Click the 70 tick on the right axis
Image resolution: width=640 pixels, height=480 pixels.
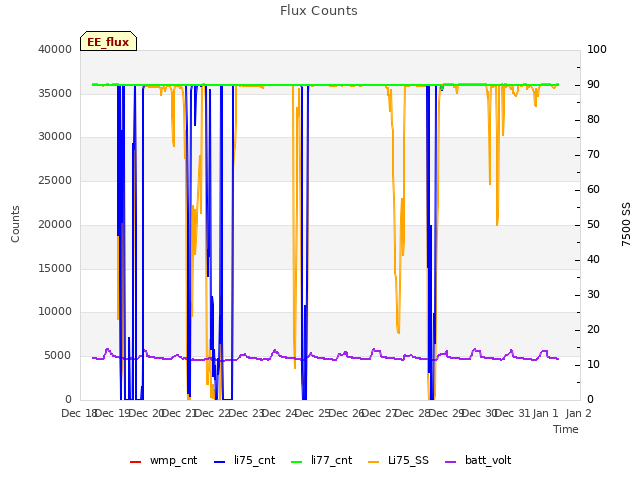tap(593, 155)
